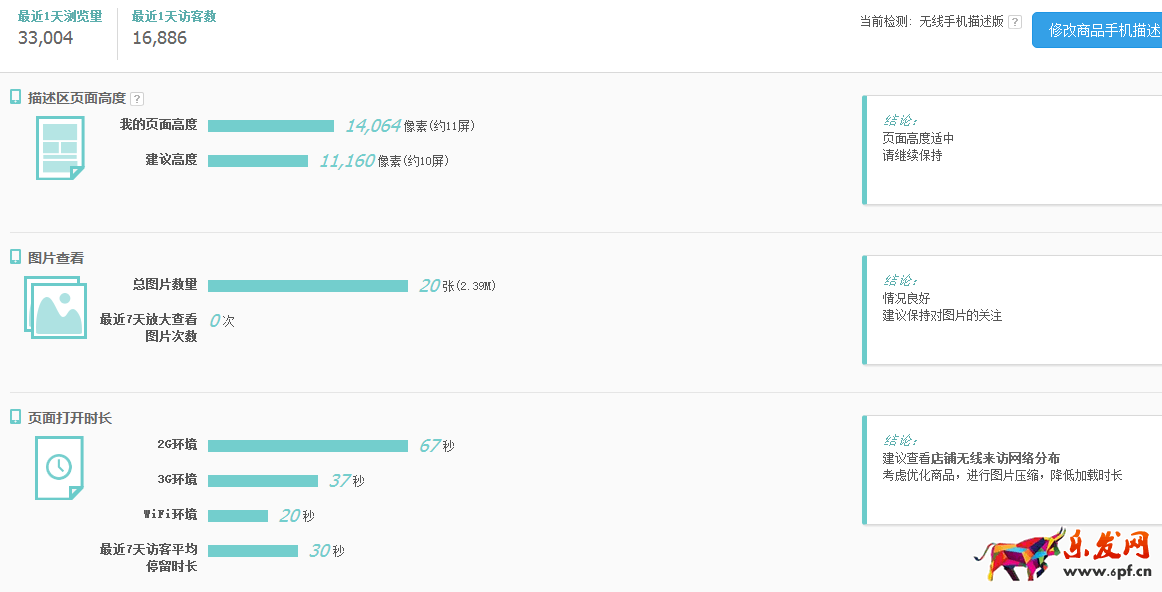
Task: Click phone icon beside 图片查看 heading
Action: click(x=16, y=257)
